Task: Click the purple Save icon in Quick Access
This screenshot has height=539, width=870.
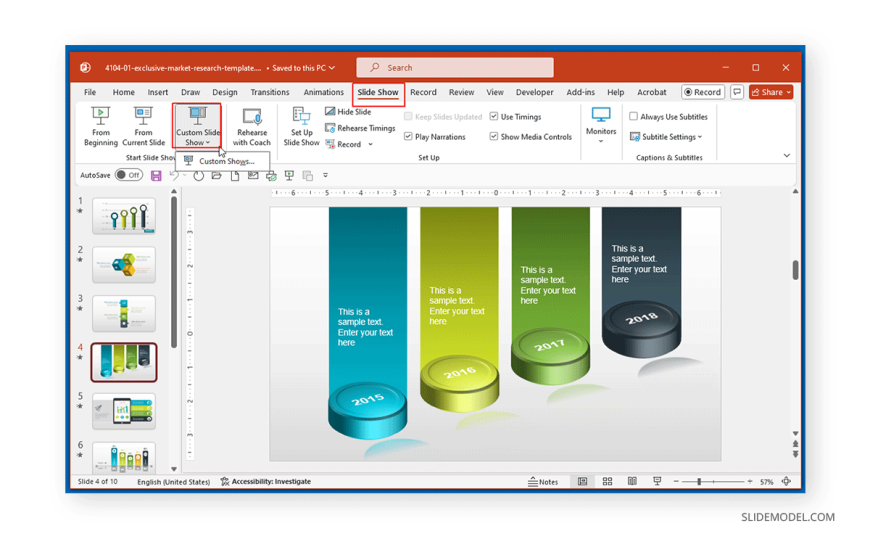Action: point(156,175)
